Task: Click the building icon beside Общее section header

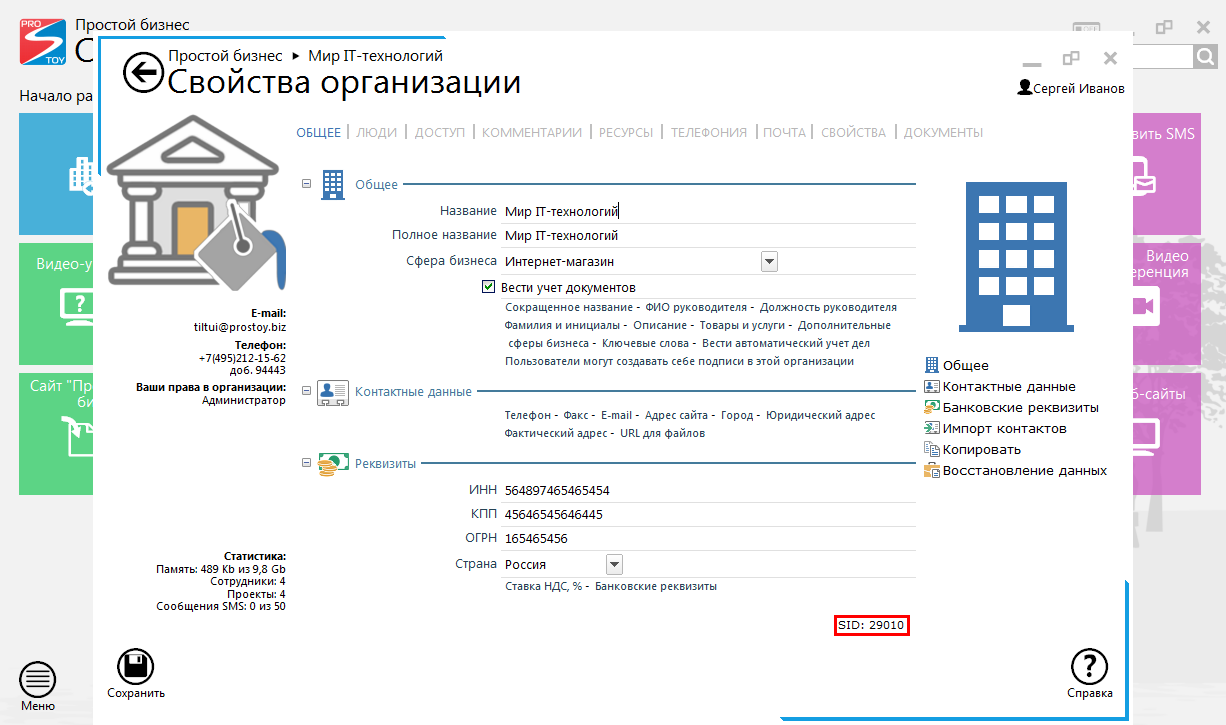Action: point(333,184)
